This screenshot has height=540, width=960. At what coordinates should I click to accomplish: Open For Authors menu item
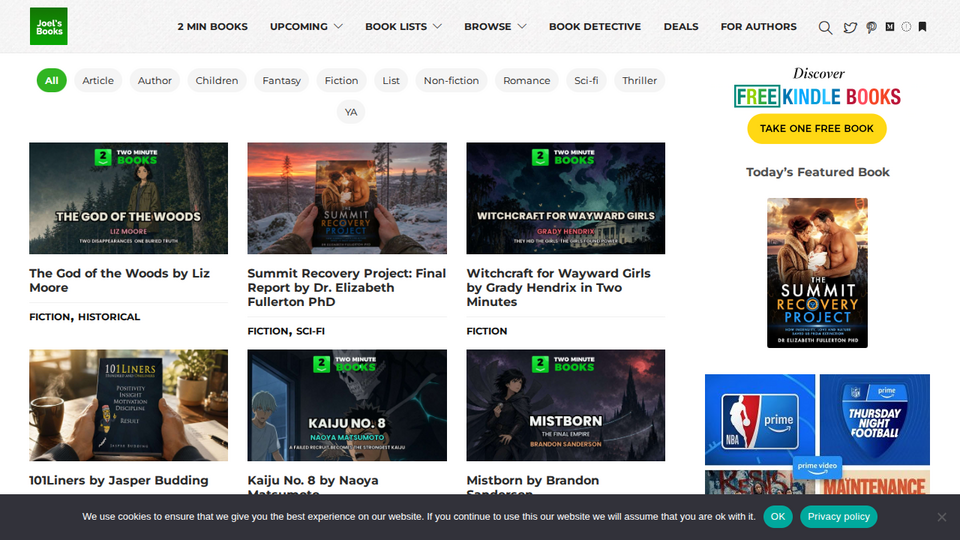759,26
